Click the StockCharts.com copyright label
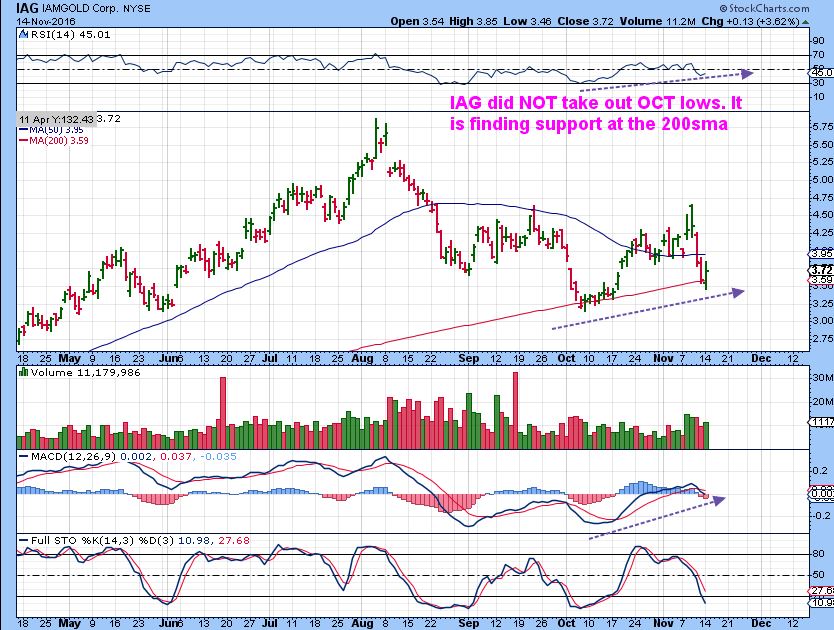834x630 pixels. 764,8
